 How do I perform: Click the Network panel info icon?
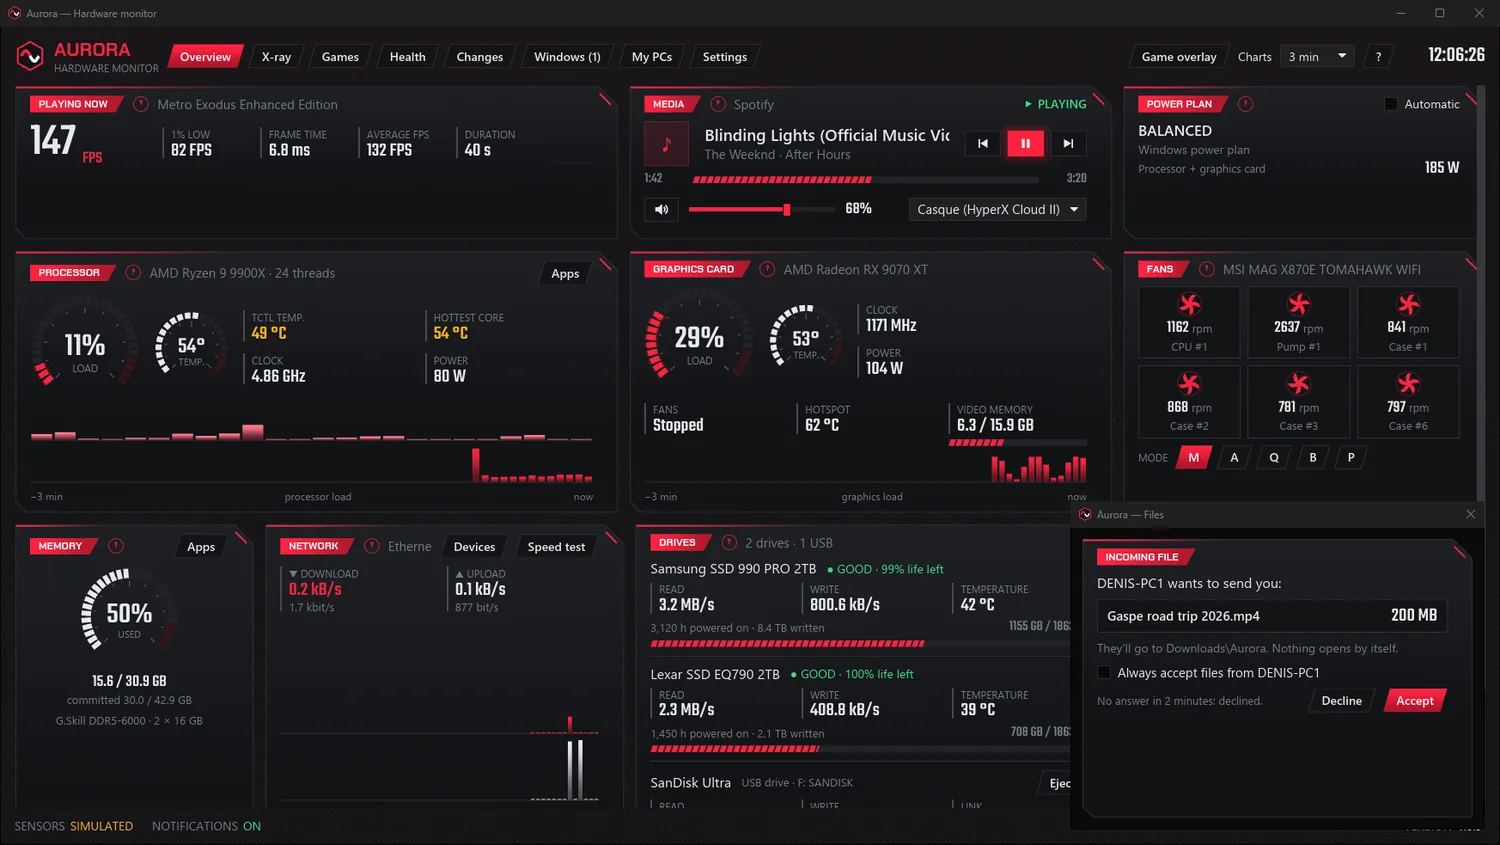click(372, 546)
